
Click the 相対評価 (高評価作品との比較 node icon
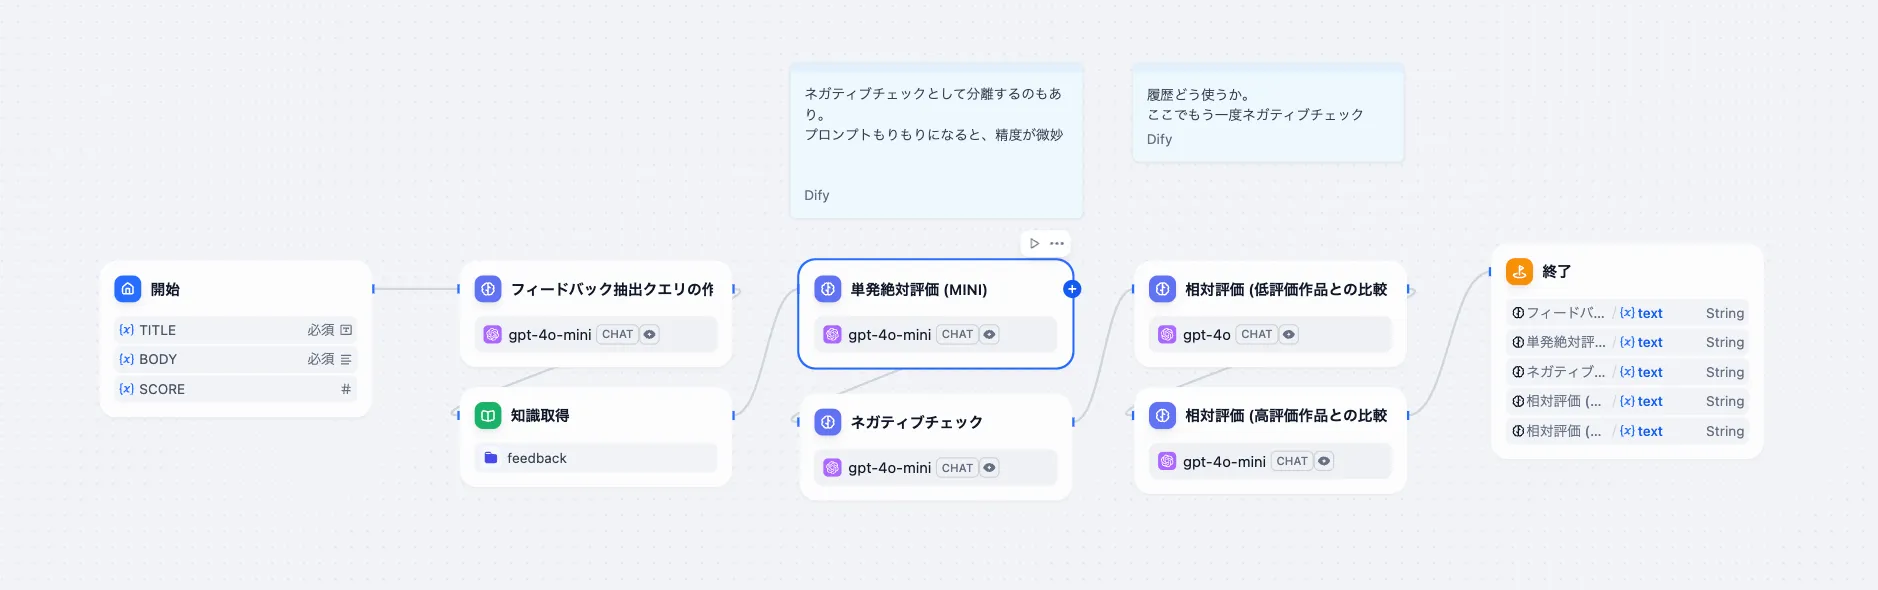tap(1162, 415)
